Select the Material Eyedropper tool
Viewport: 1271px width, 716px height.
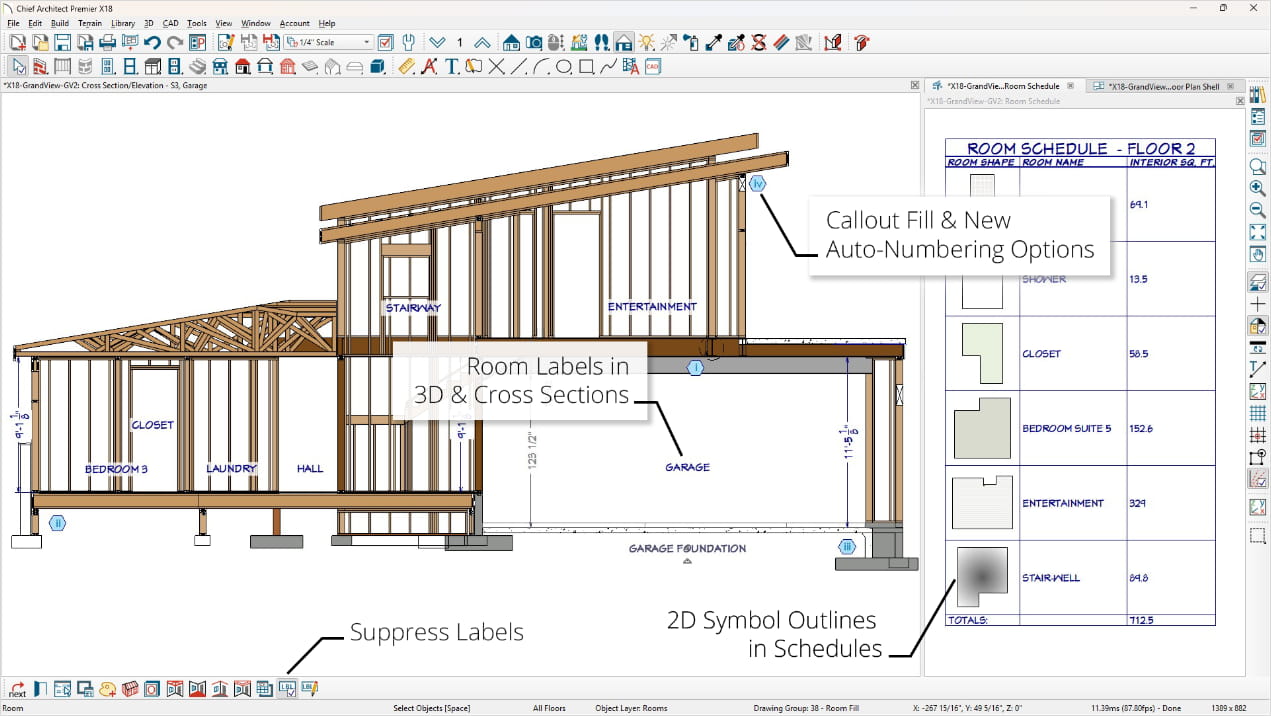click(x=714, y=42)
